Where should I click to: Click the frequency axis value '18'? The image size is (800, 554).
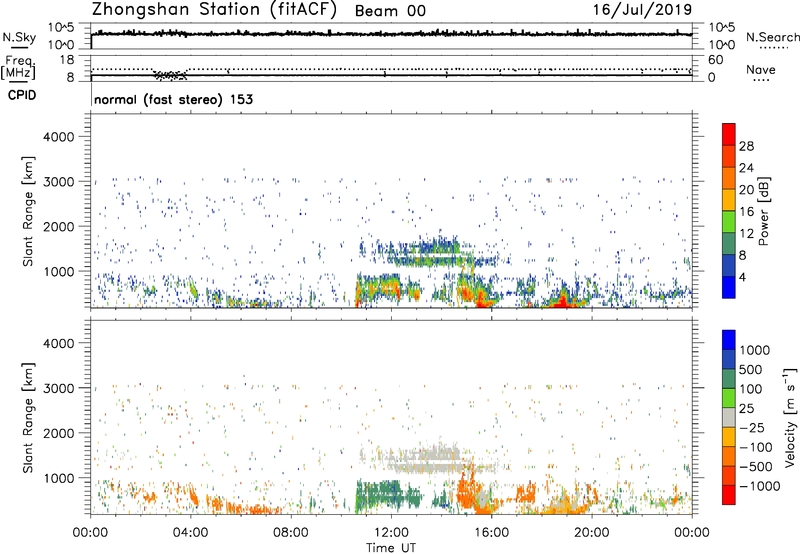[x=67, y=60]
